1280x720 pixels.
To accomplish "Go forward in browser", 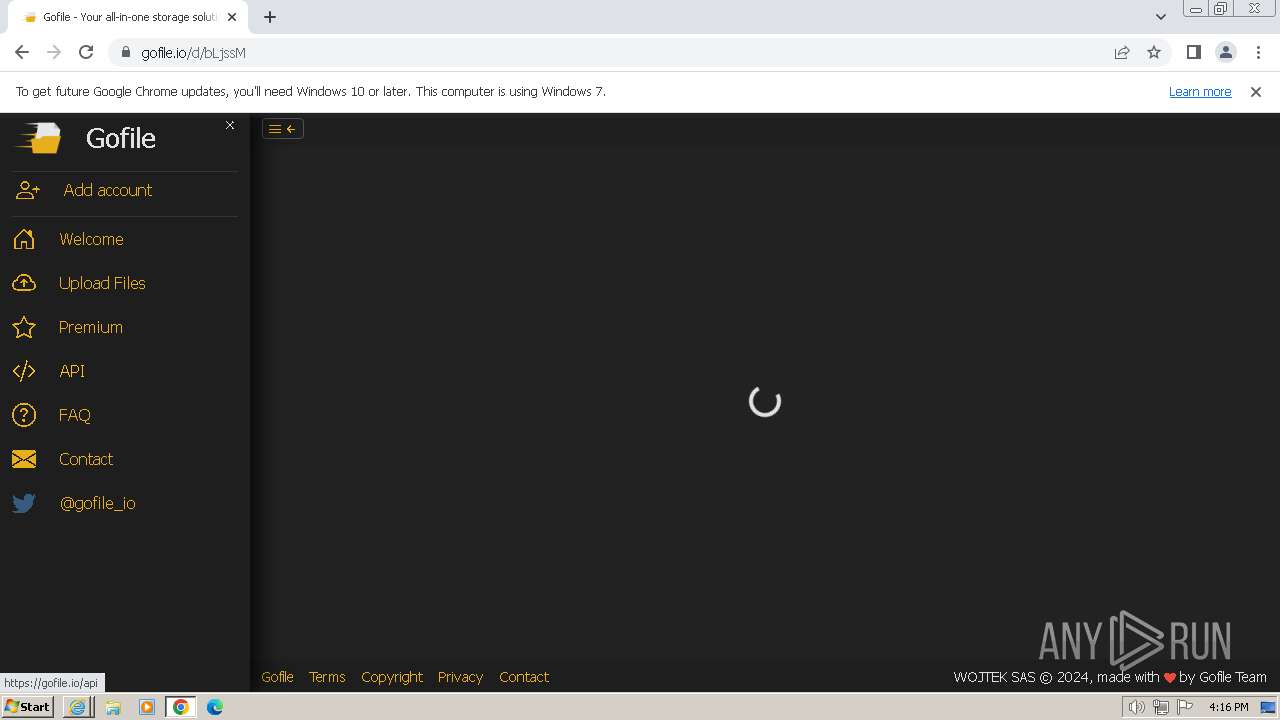I will pyautogui.click(x=54, y=52).
